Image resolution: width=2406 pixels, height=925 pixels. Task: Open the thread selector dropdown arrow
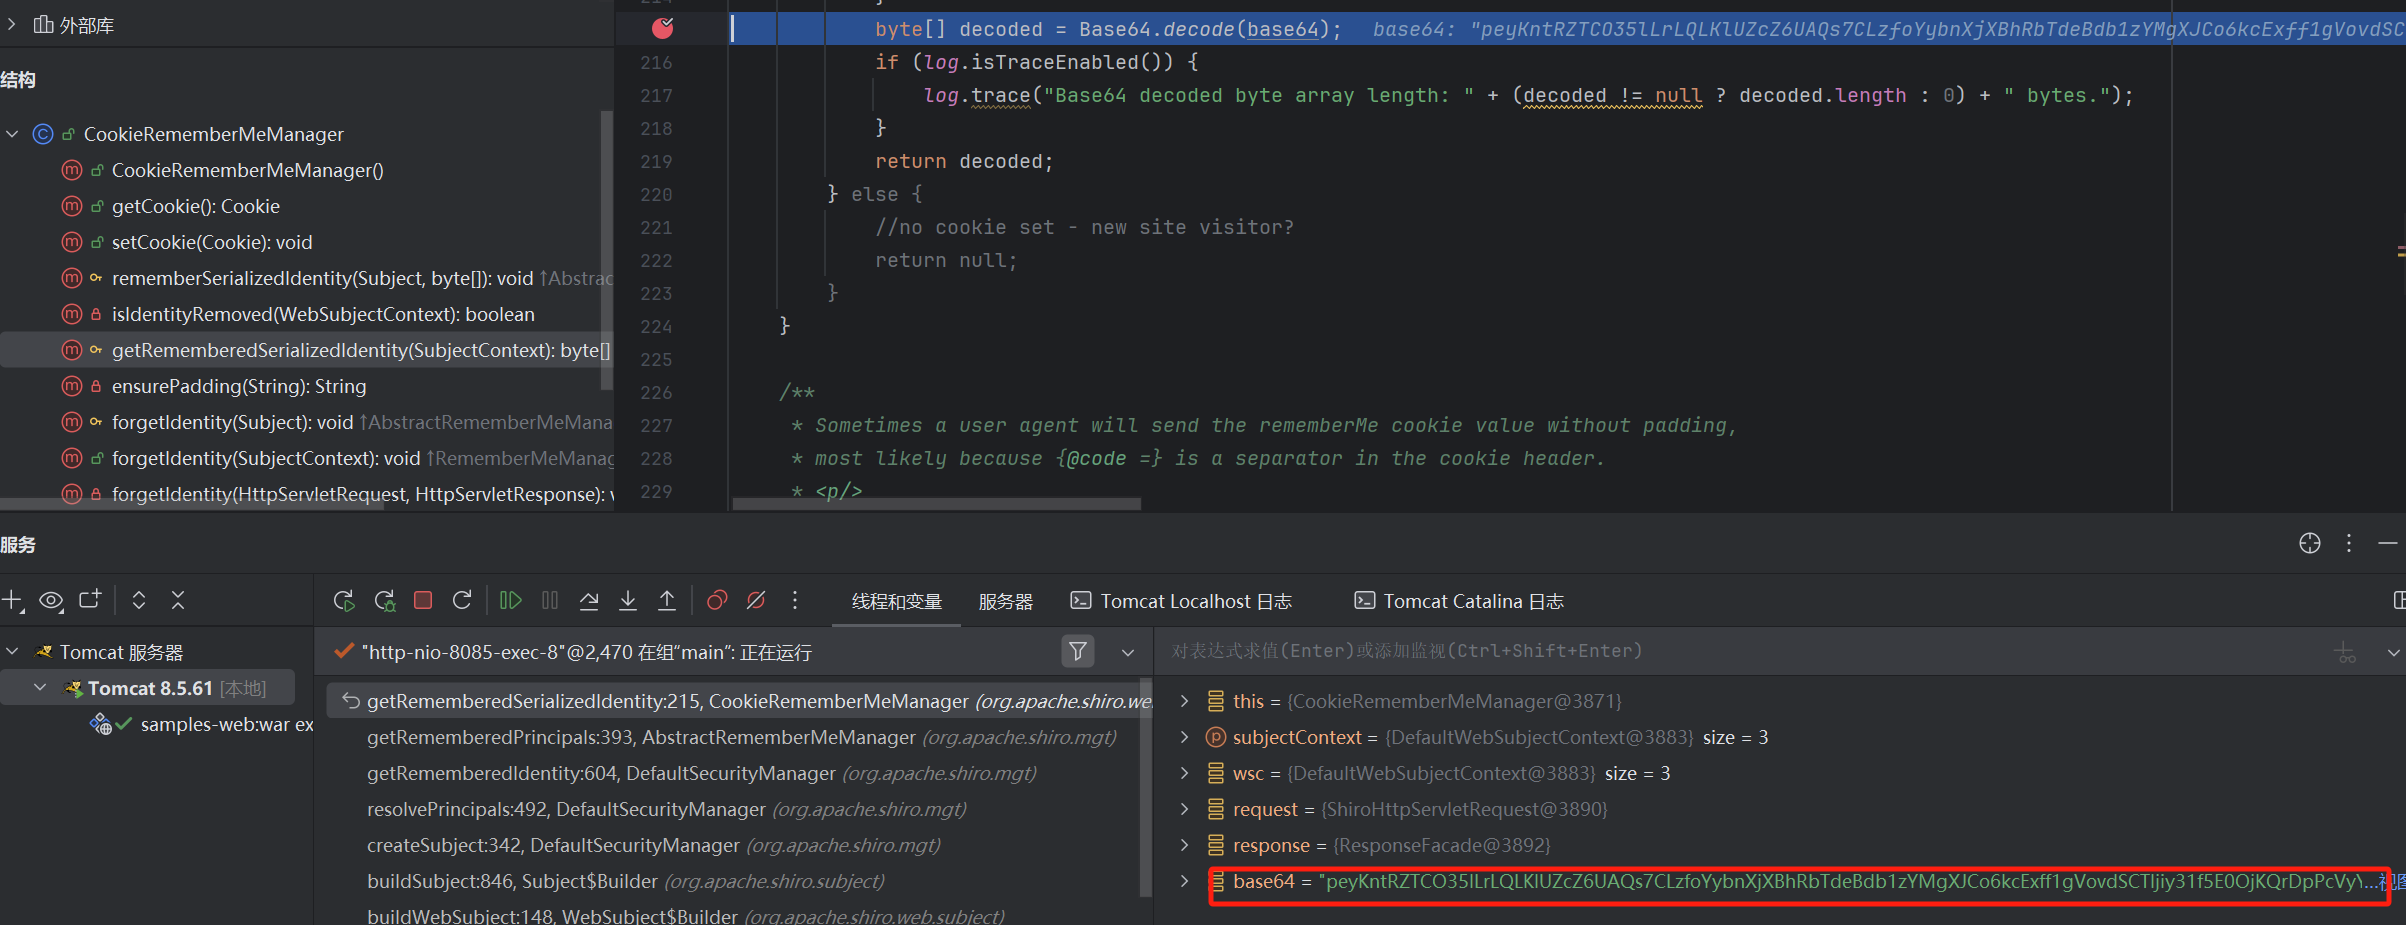point(1128,652)
